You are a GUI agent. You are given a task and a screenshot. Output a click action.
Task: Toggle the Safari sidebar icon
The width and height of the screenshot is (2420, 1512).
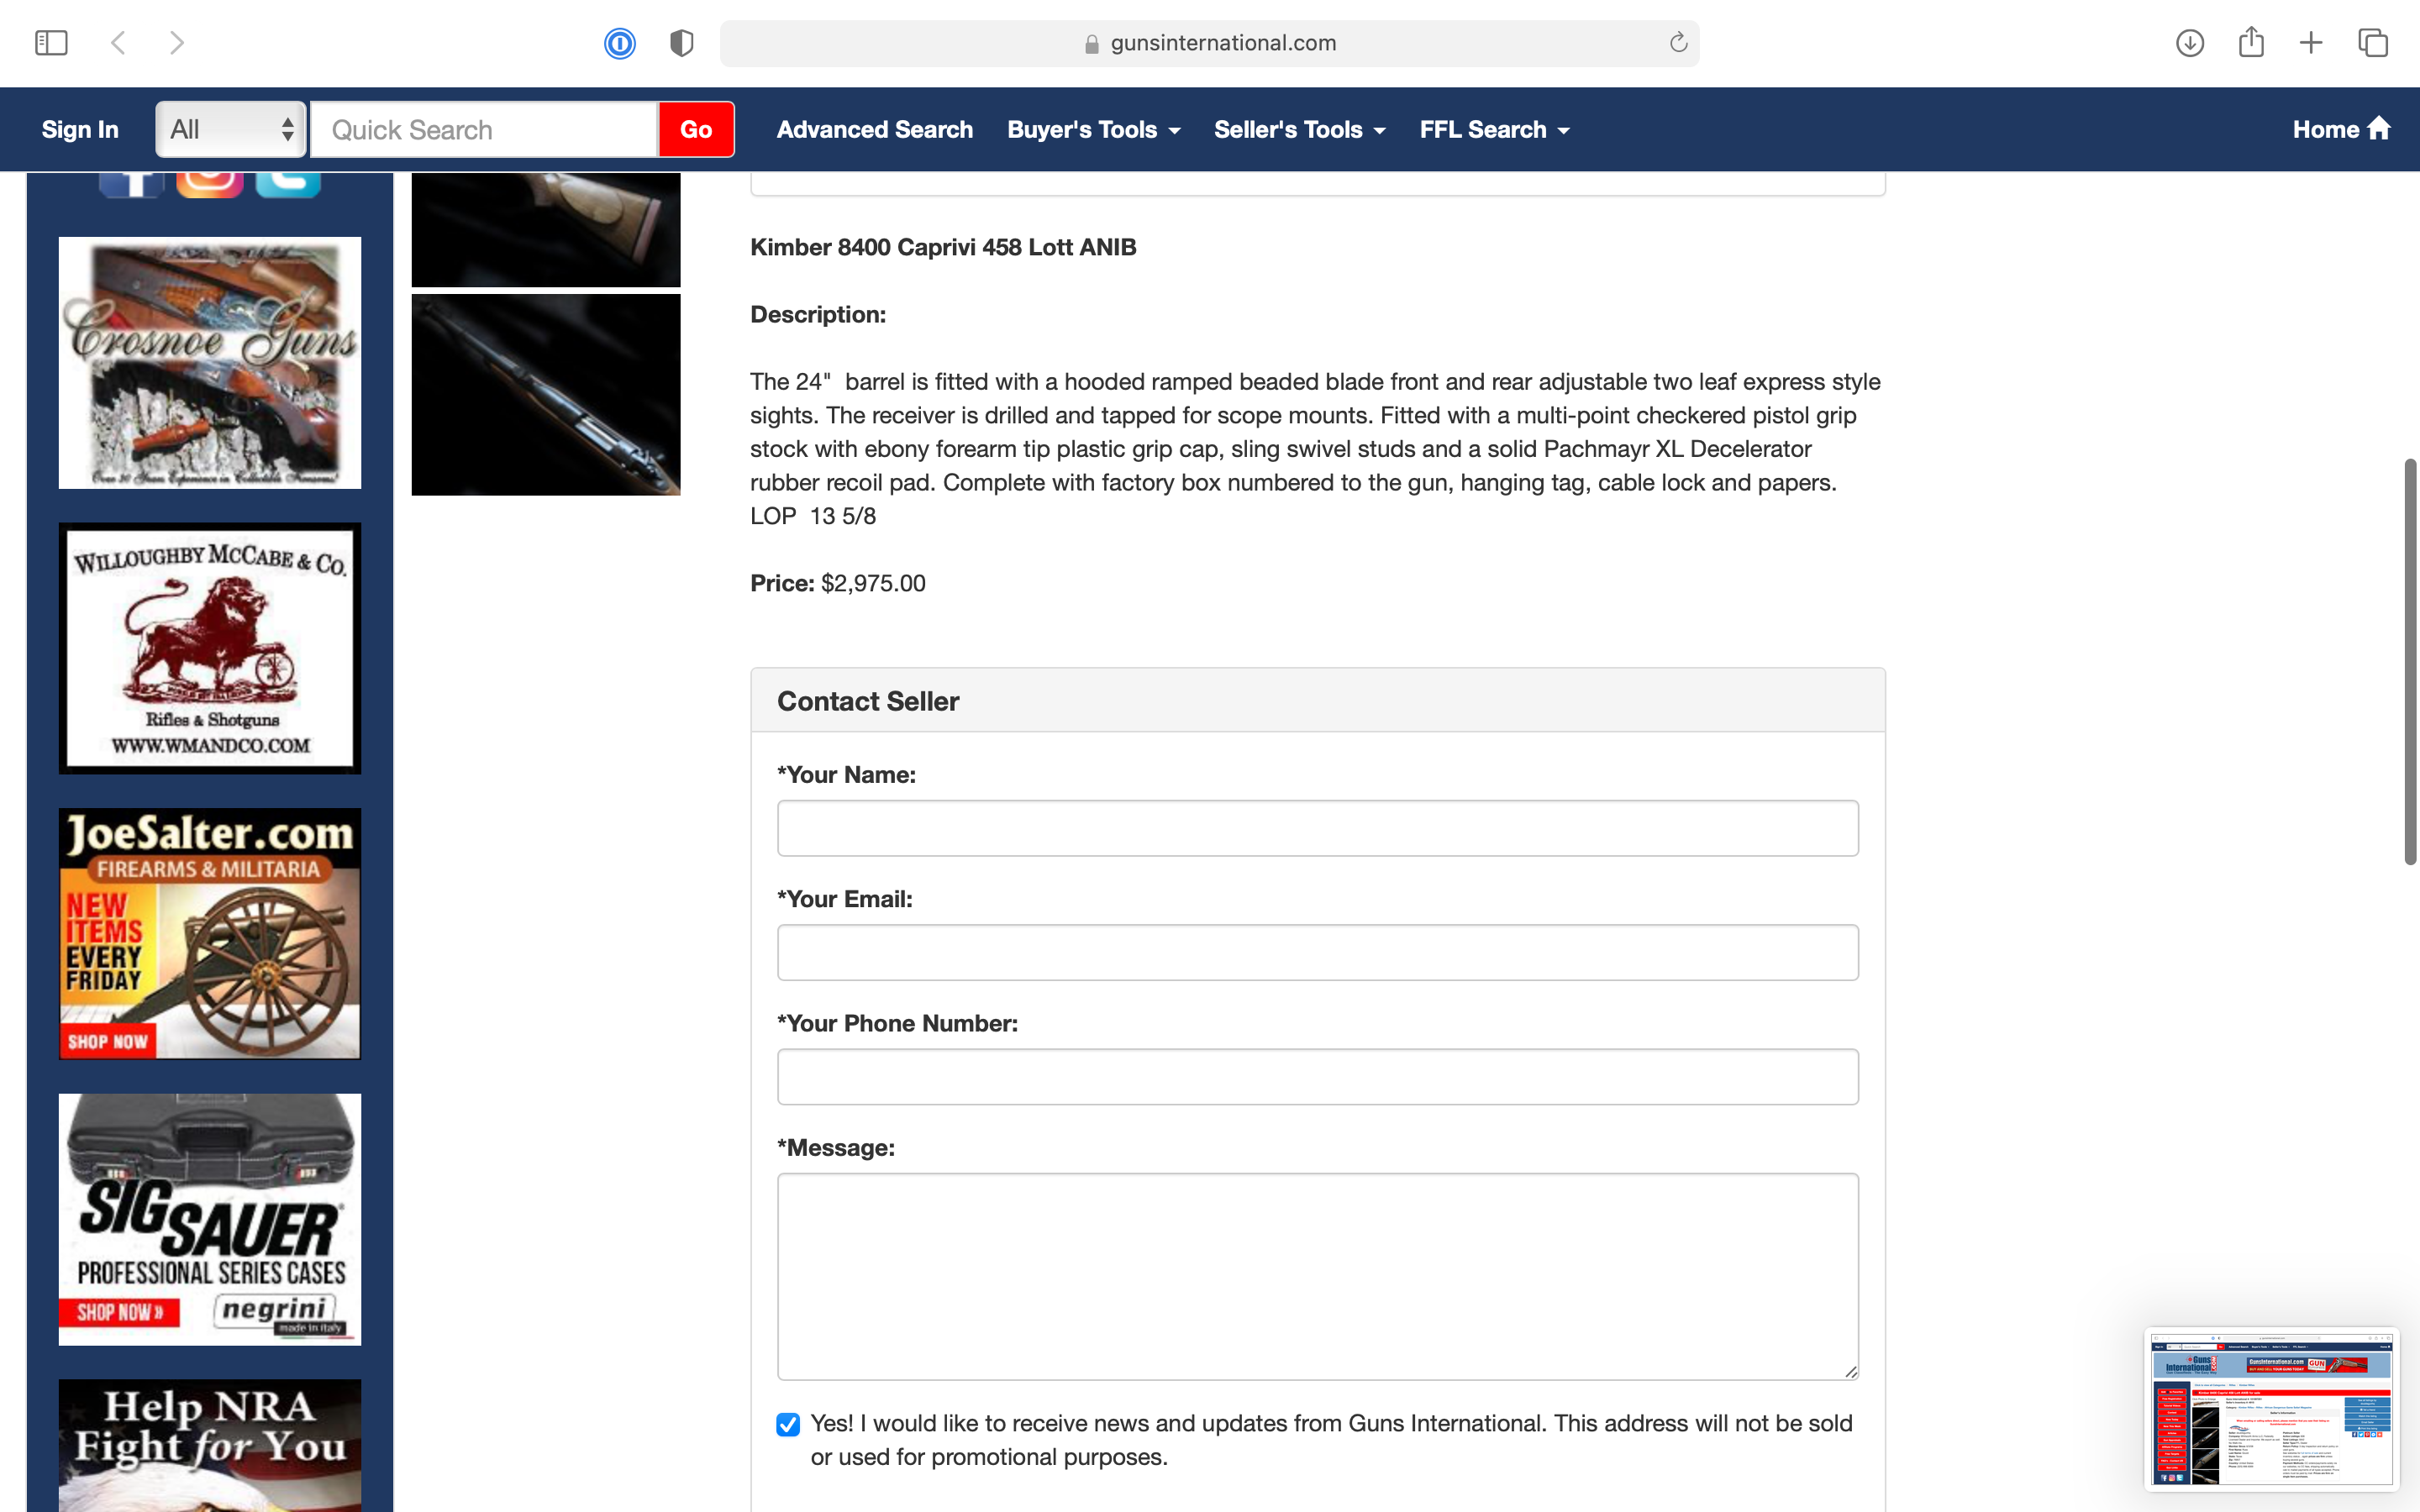[x=51, y=43]
